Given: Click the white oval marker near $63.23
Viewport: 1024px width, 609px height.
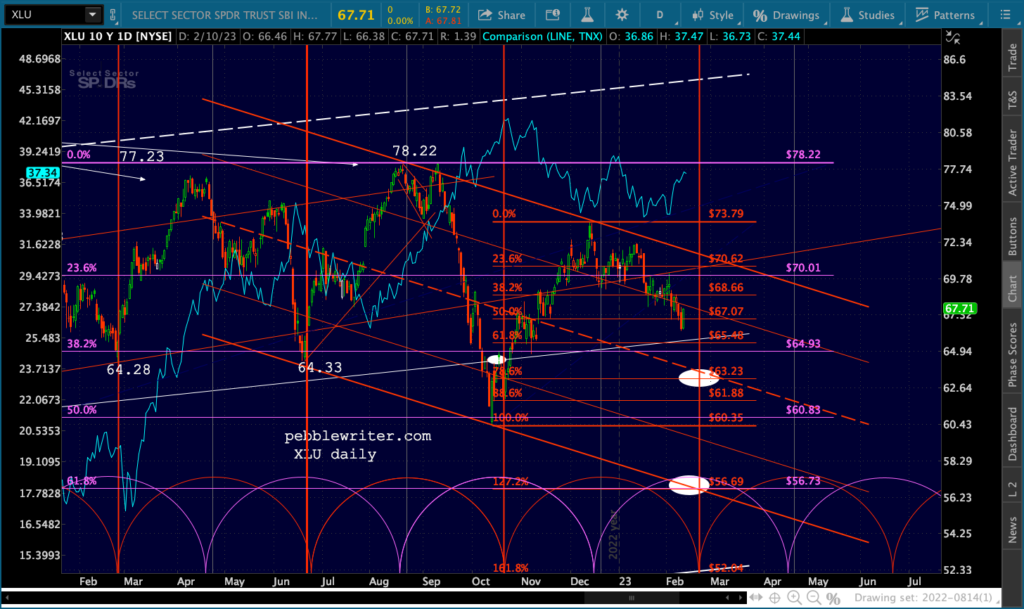Looking at the screenshot, I should coord(698,377).
